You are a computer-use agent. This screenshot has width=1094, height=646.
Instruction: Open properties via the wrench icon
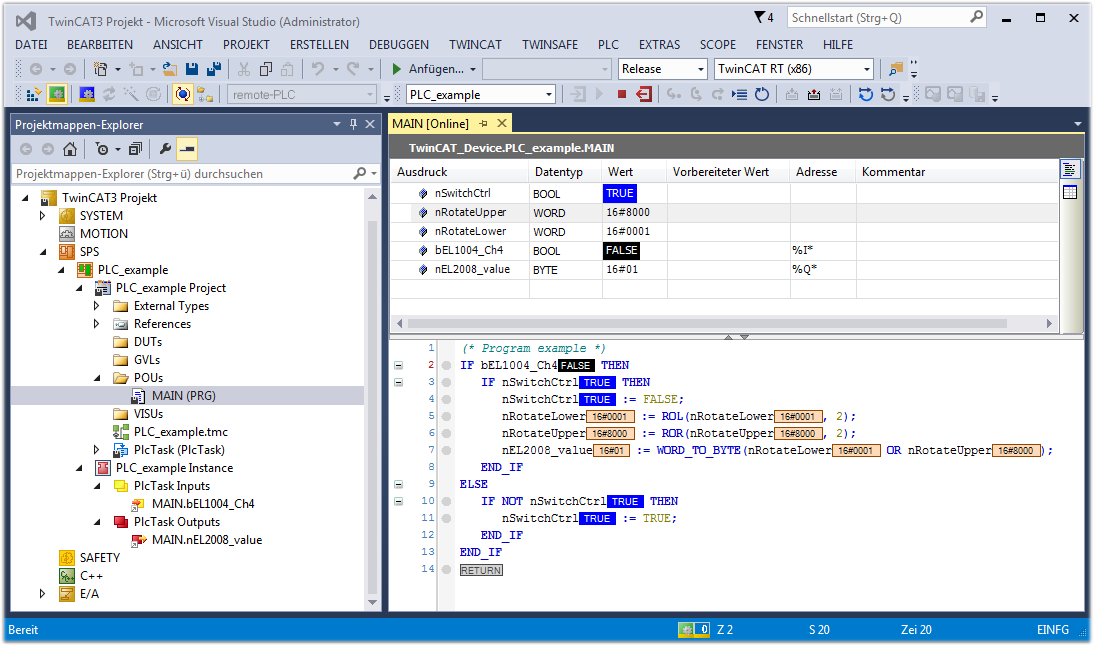click(165, 150)
